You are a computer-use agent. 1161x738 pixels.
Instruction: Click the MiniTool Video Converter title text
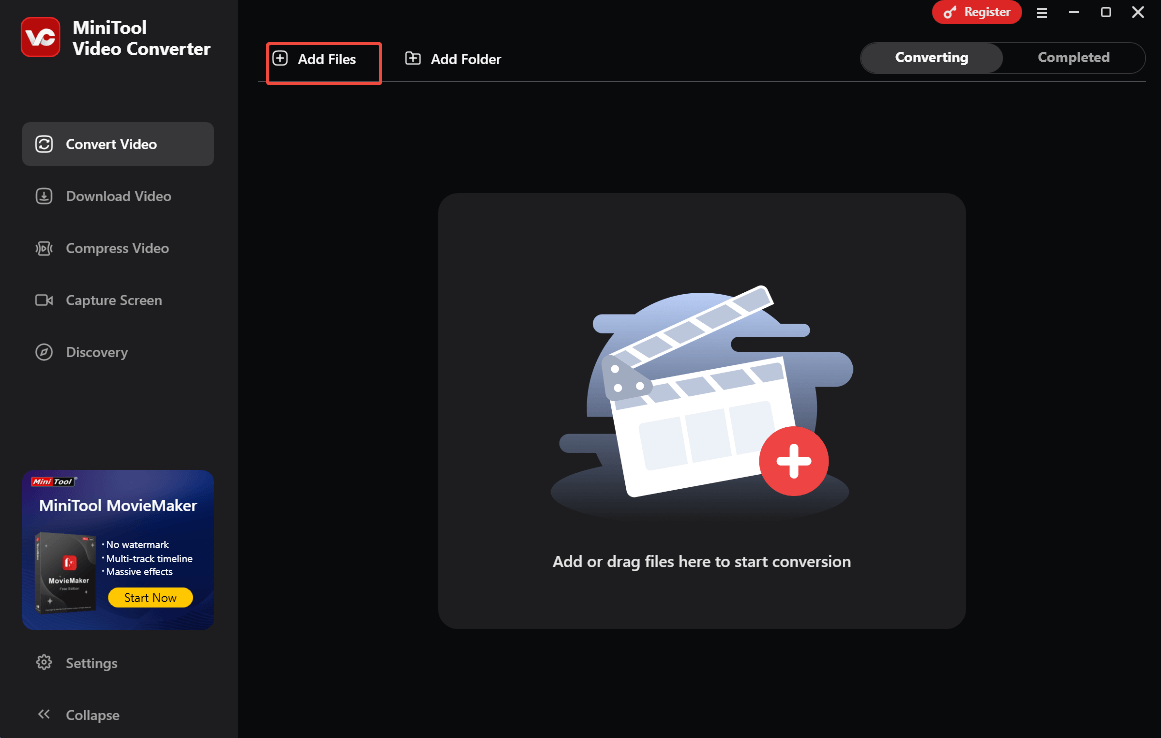pyautogui.click(x=141, y=38)
